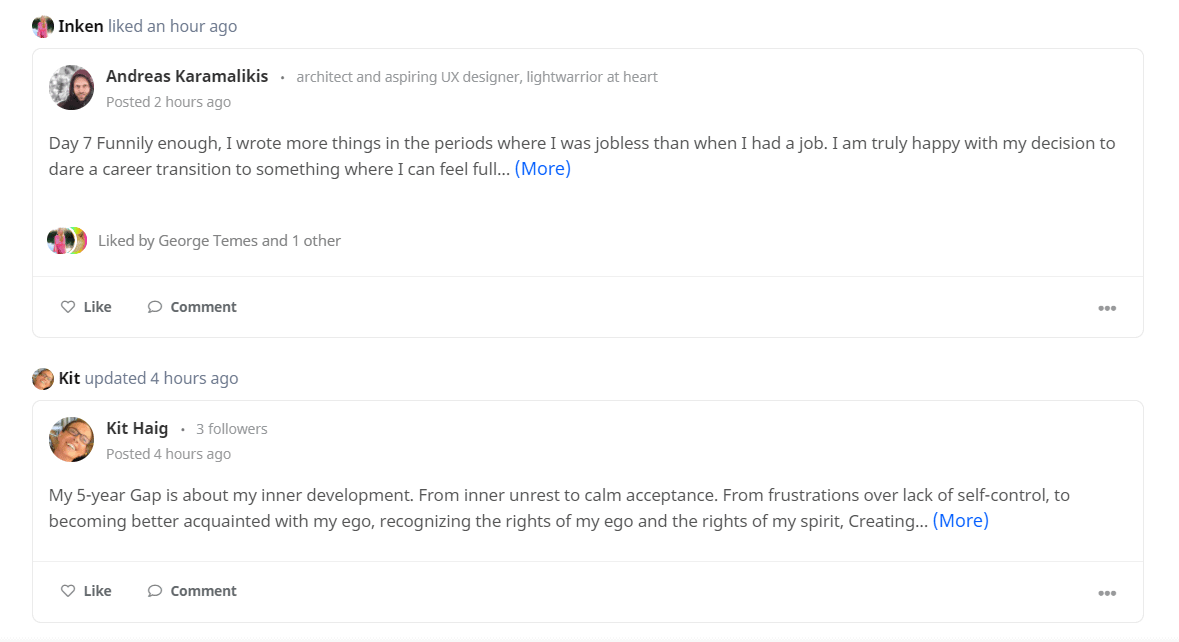Click 'Posted 2 hours ago' timestamp
Screen dimensions: 1179x642
click(x=168, y=101)
